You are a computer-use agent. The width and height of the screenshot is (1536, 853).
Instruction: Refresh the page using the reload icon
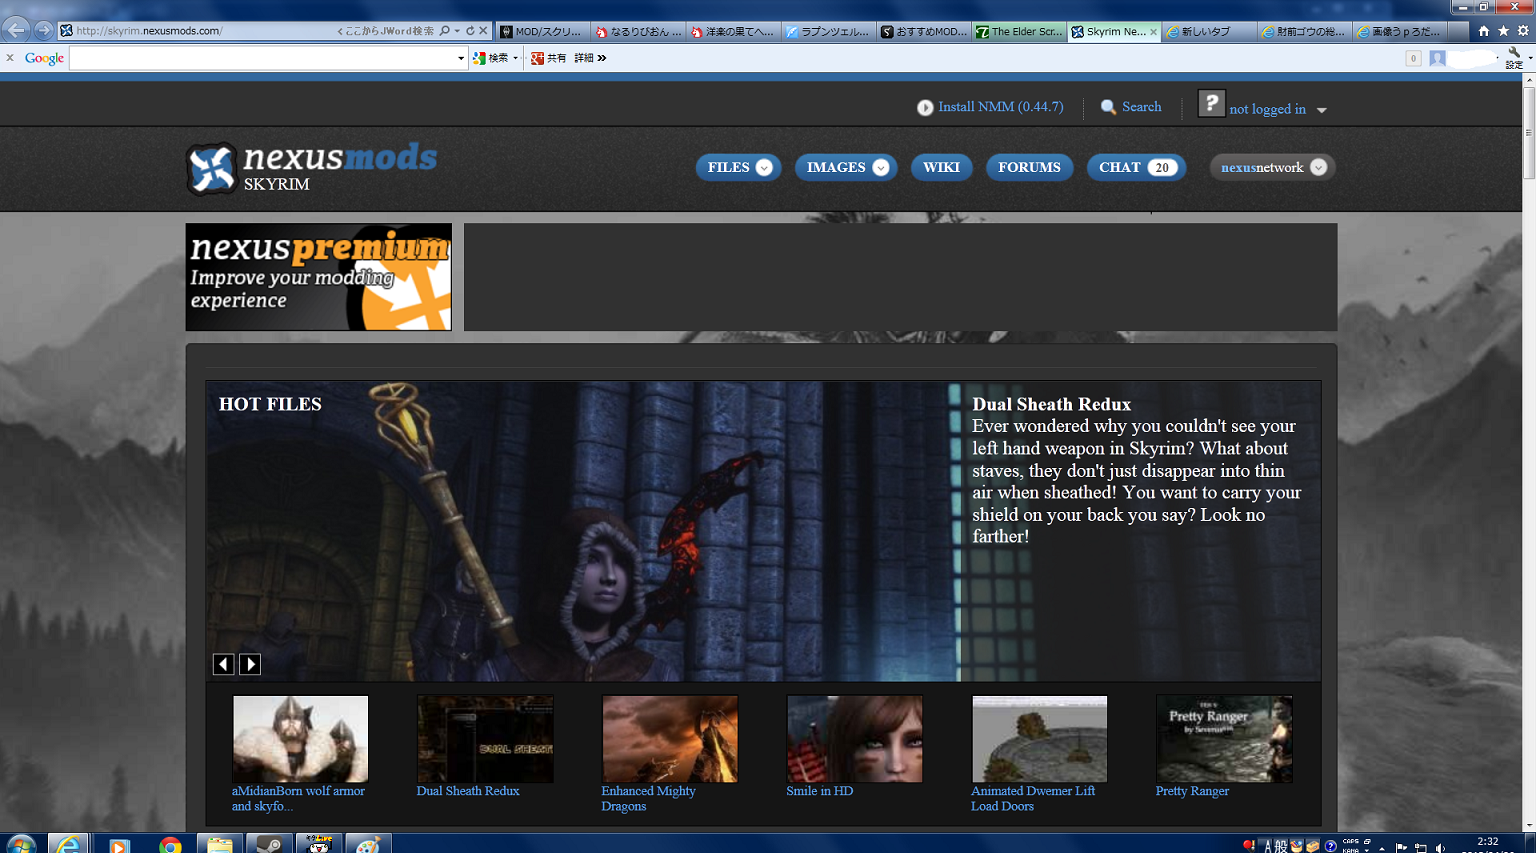pos(470,31)
